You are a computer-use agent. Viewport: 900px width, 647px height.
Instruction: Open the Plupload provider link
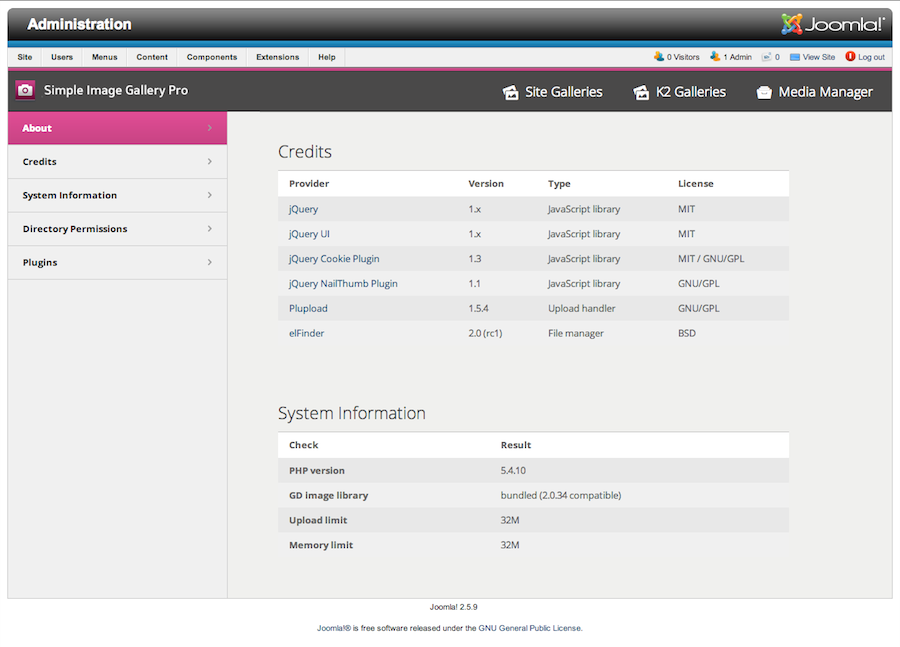click(308, 308)
